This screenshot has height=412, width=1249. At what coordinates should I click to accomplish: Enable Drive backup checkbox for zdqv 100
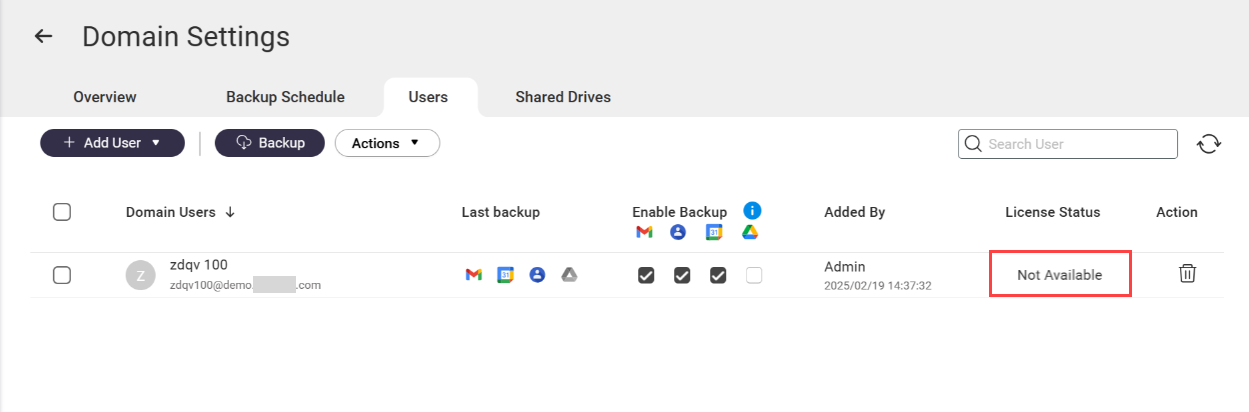(x=754, y=275)
